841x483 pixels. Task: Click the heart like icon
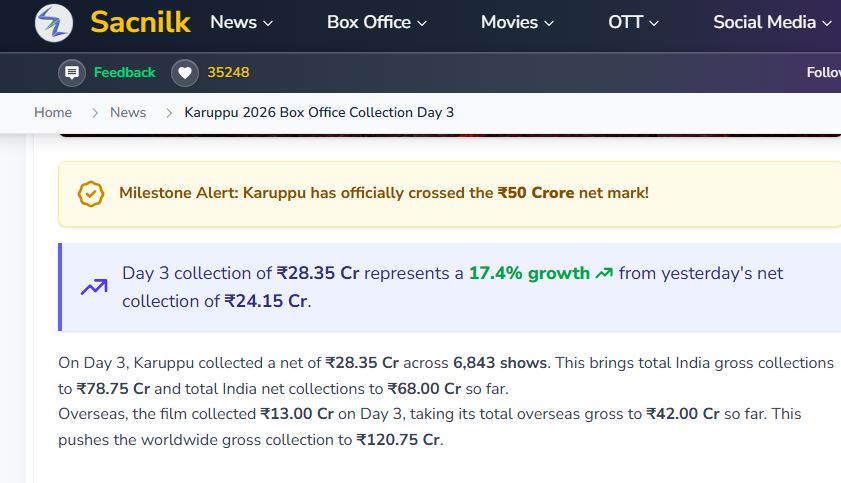tap(185, 72)
